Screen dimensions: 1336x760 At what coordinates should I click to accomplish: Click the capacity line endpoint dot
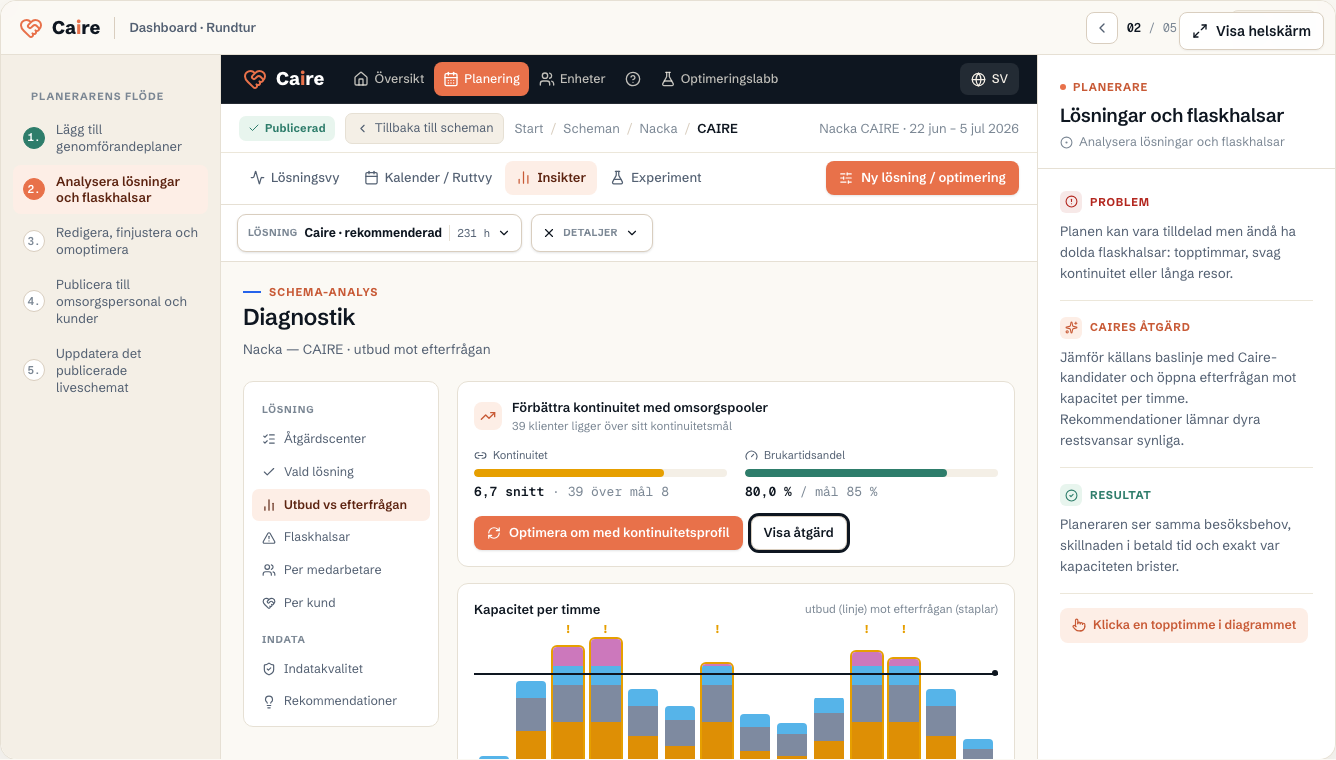pyautogui.click(x=995, y=673)
